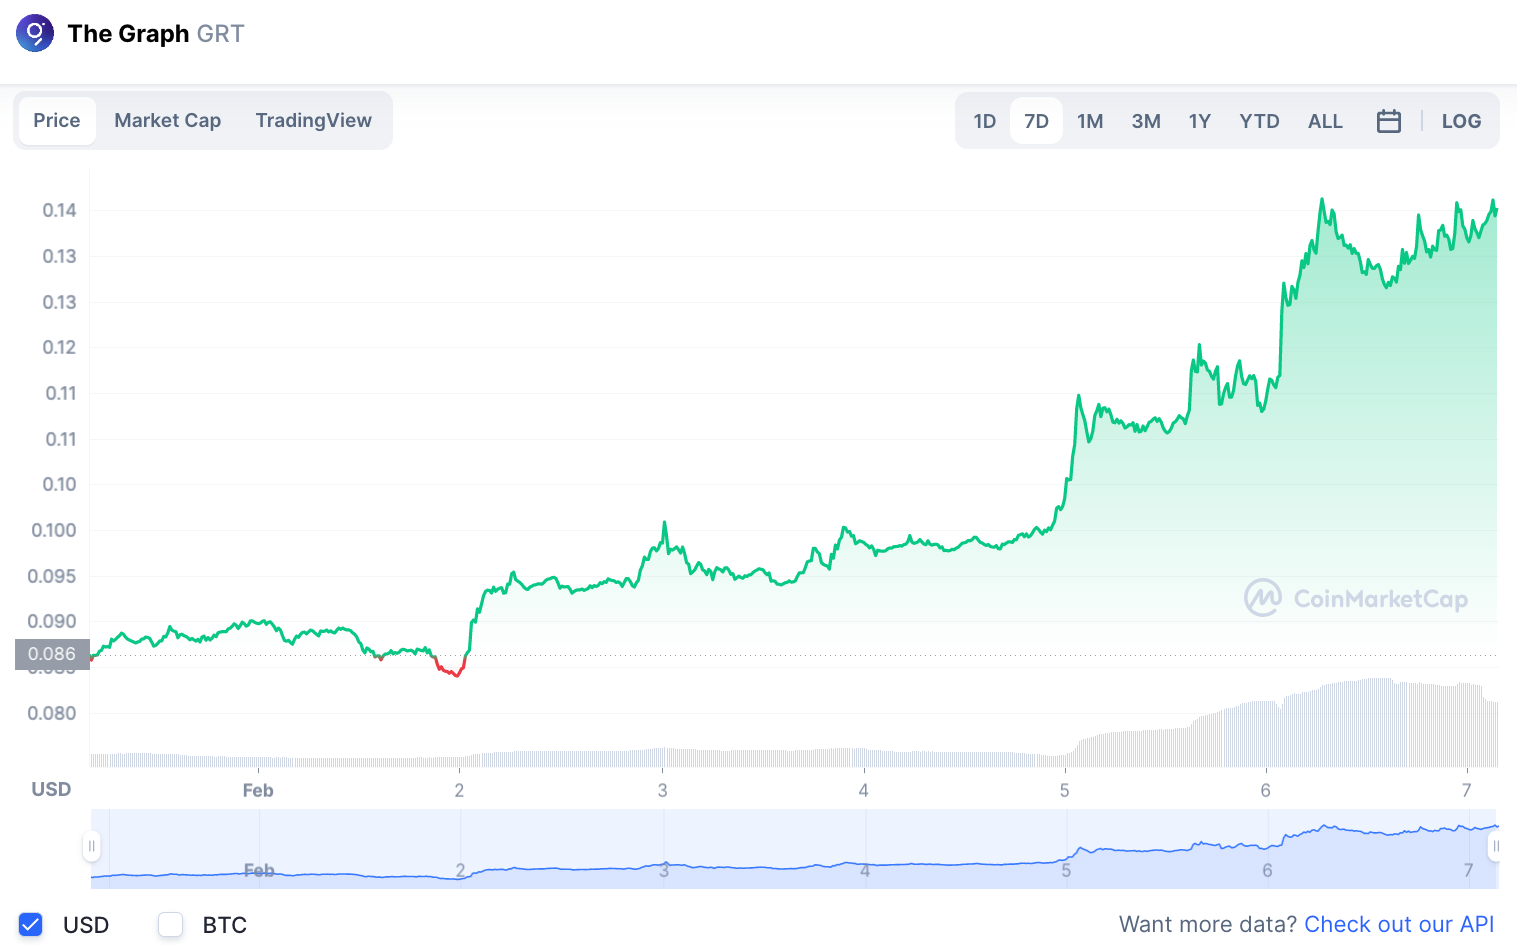Set chart range to 1D
This screenshot has height=945, width=1517.
point(985,121)
